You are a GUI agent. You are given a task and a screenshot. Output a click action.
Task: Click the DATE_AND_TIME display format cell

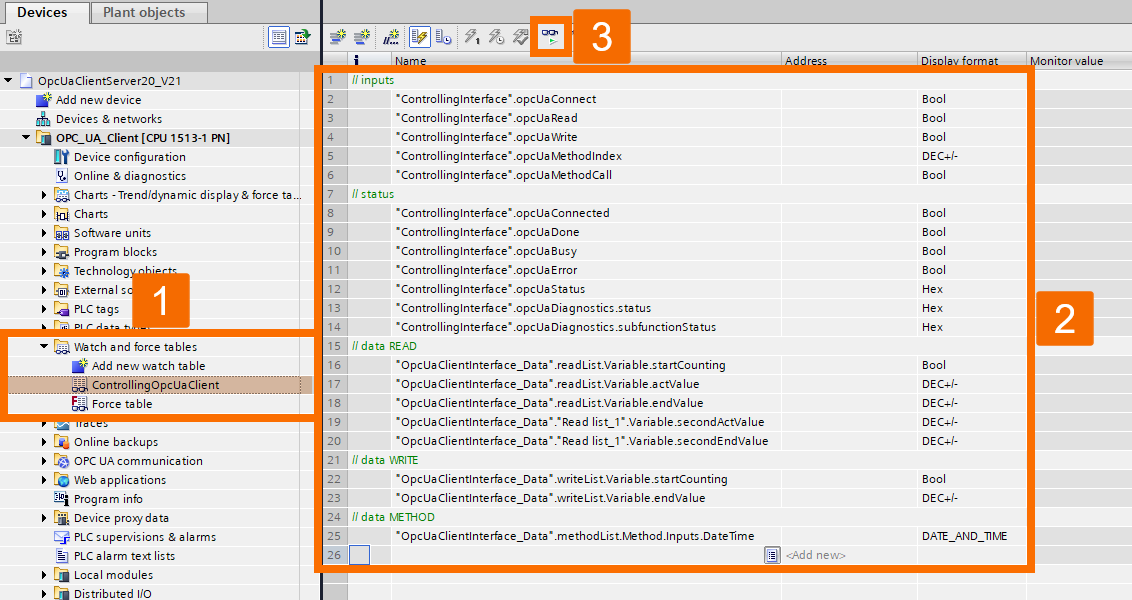click(x=972, y=536)
